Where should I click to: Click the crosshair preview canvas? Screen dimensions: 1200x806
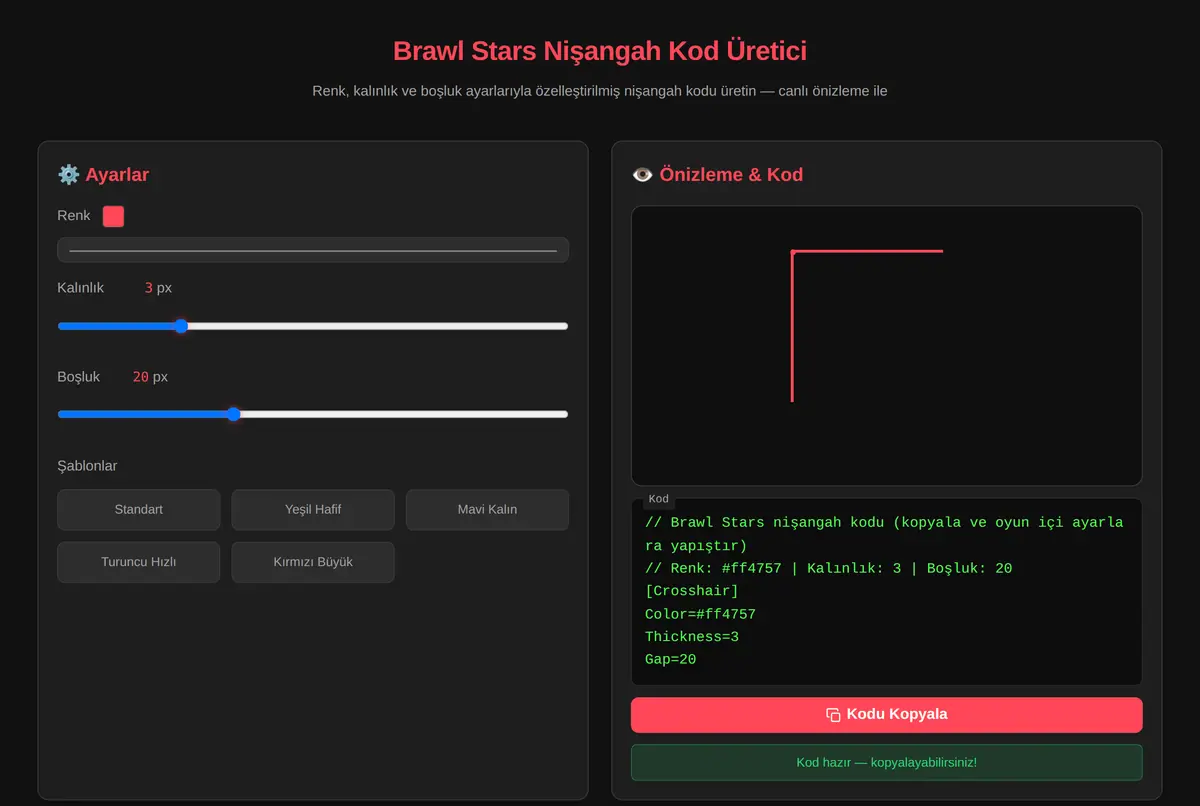tap(886, 346)
